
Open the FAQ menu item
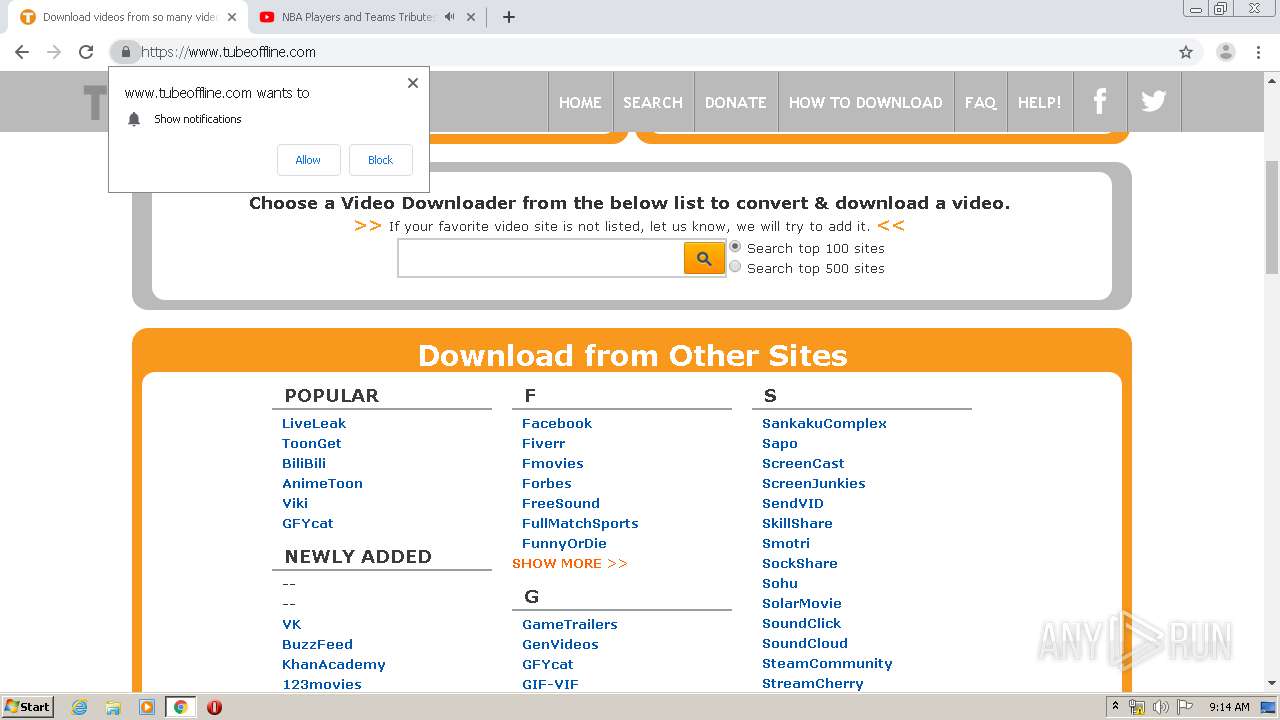(x=980, y=102)
